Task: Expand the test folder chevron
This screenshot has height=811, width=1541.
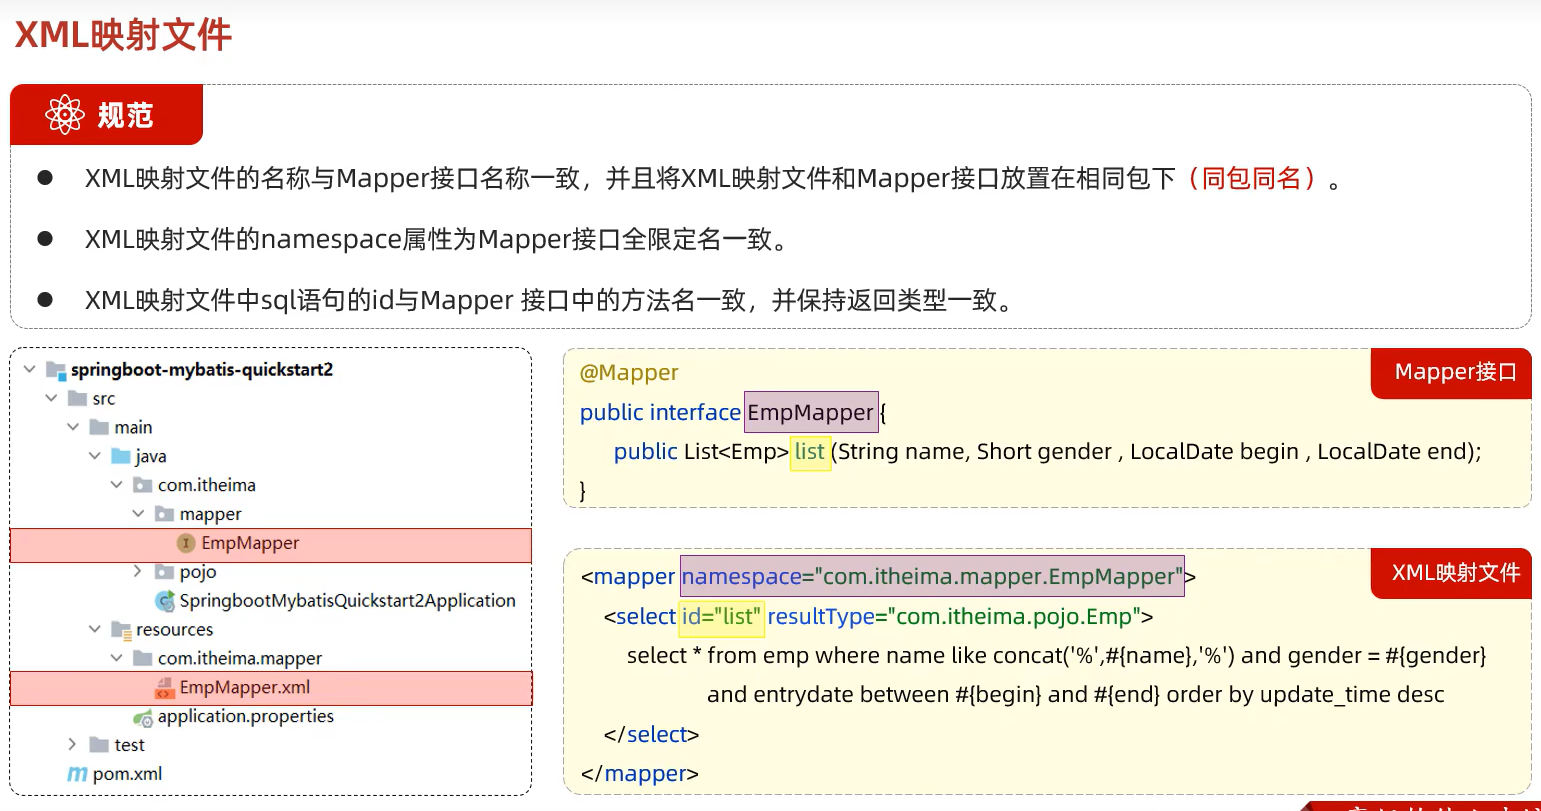Action: 73,745
